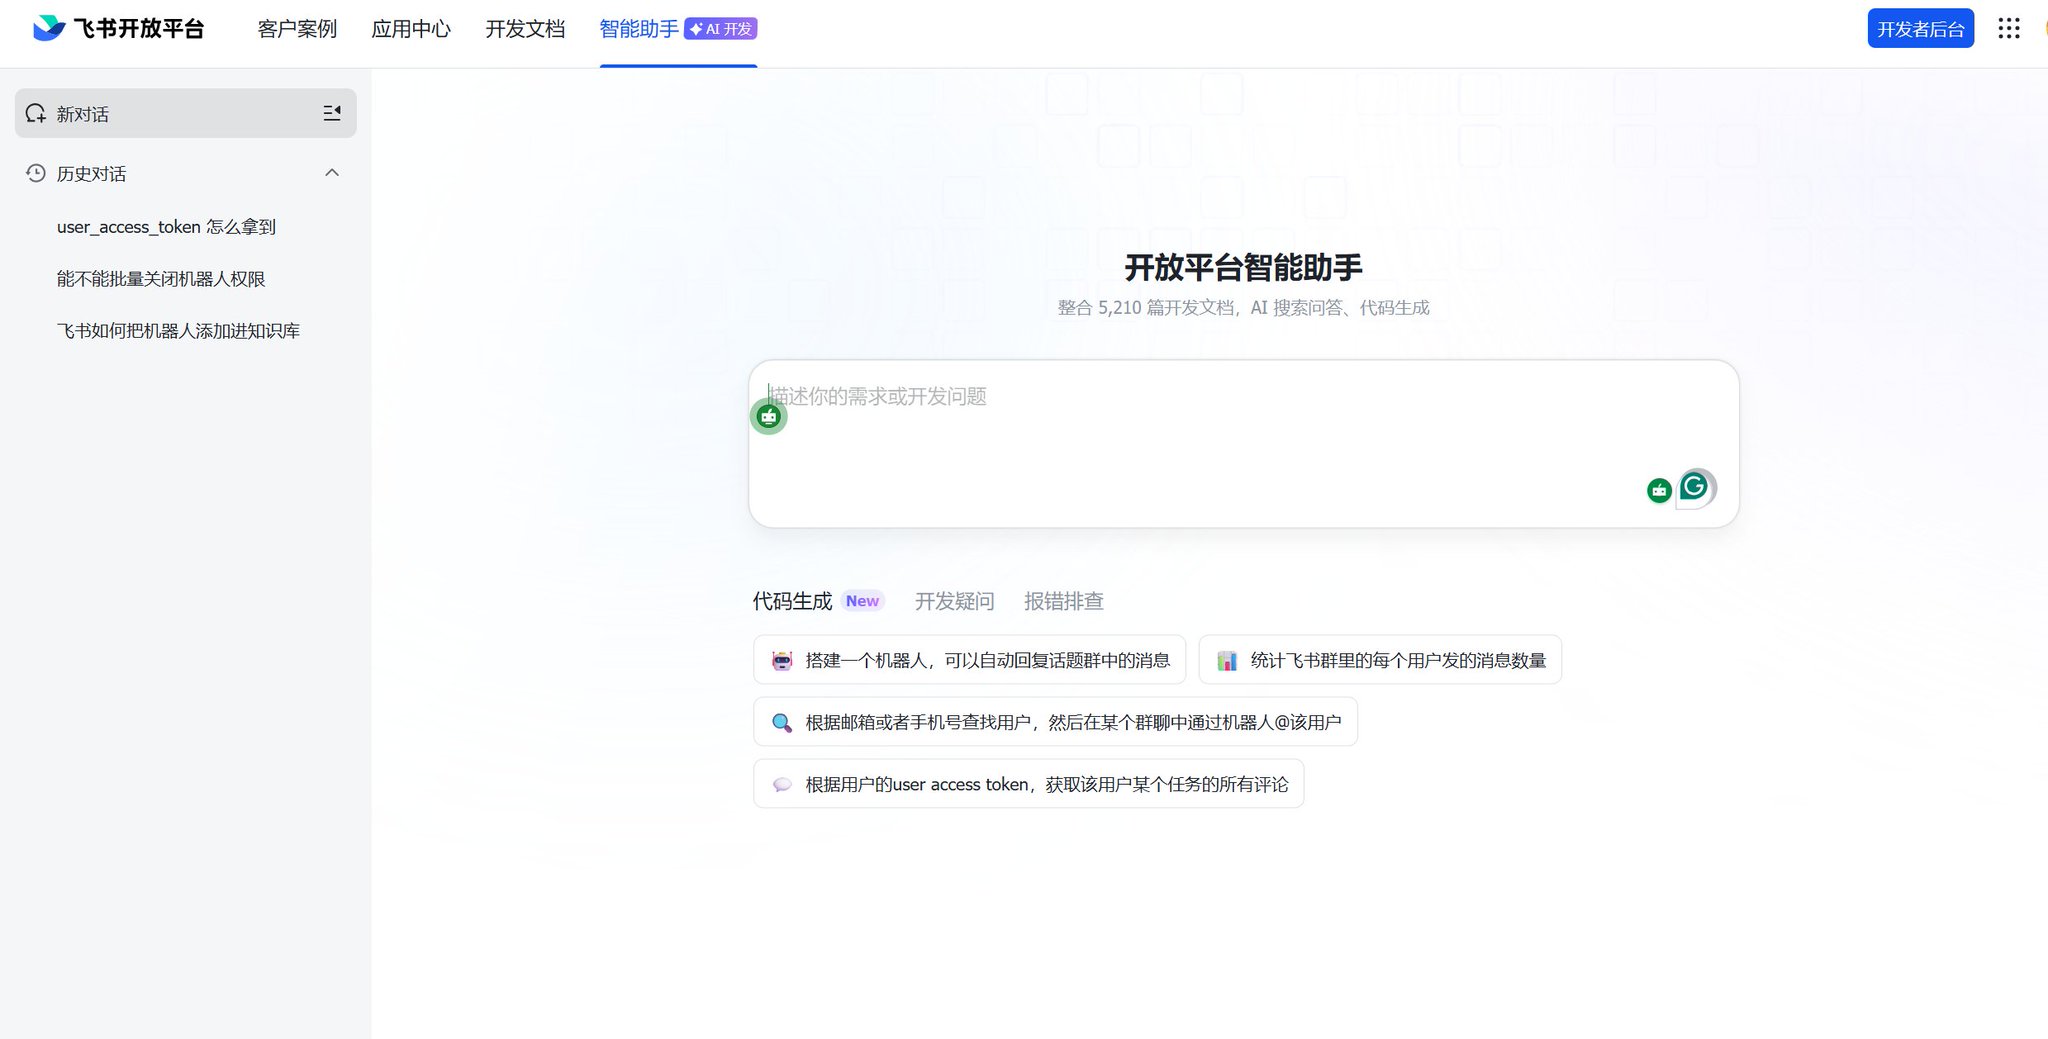Open the 应用中心 menu
This screenshot has width=2048, height=1039.
411,29
